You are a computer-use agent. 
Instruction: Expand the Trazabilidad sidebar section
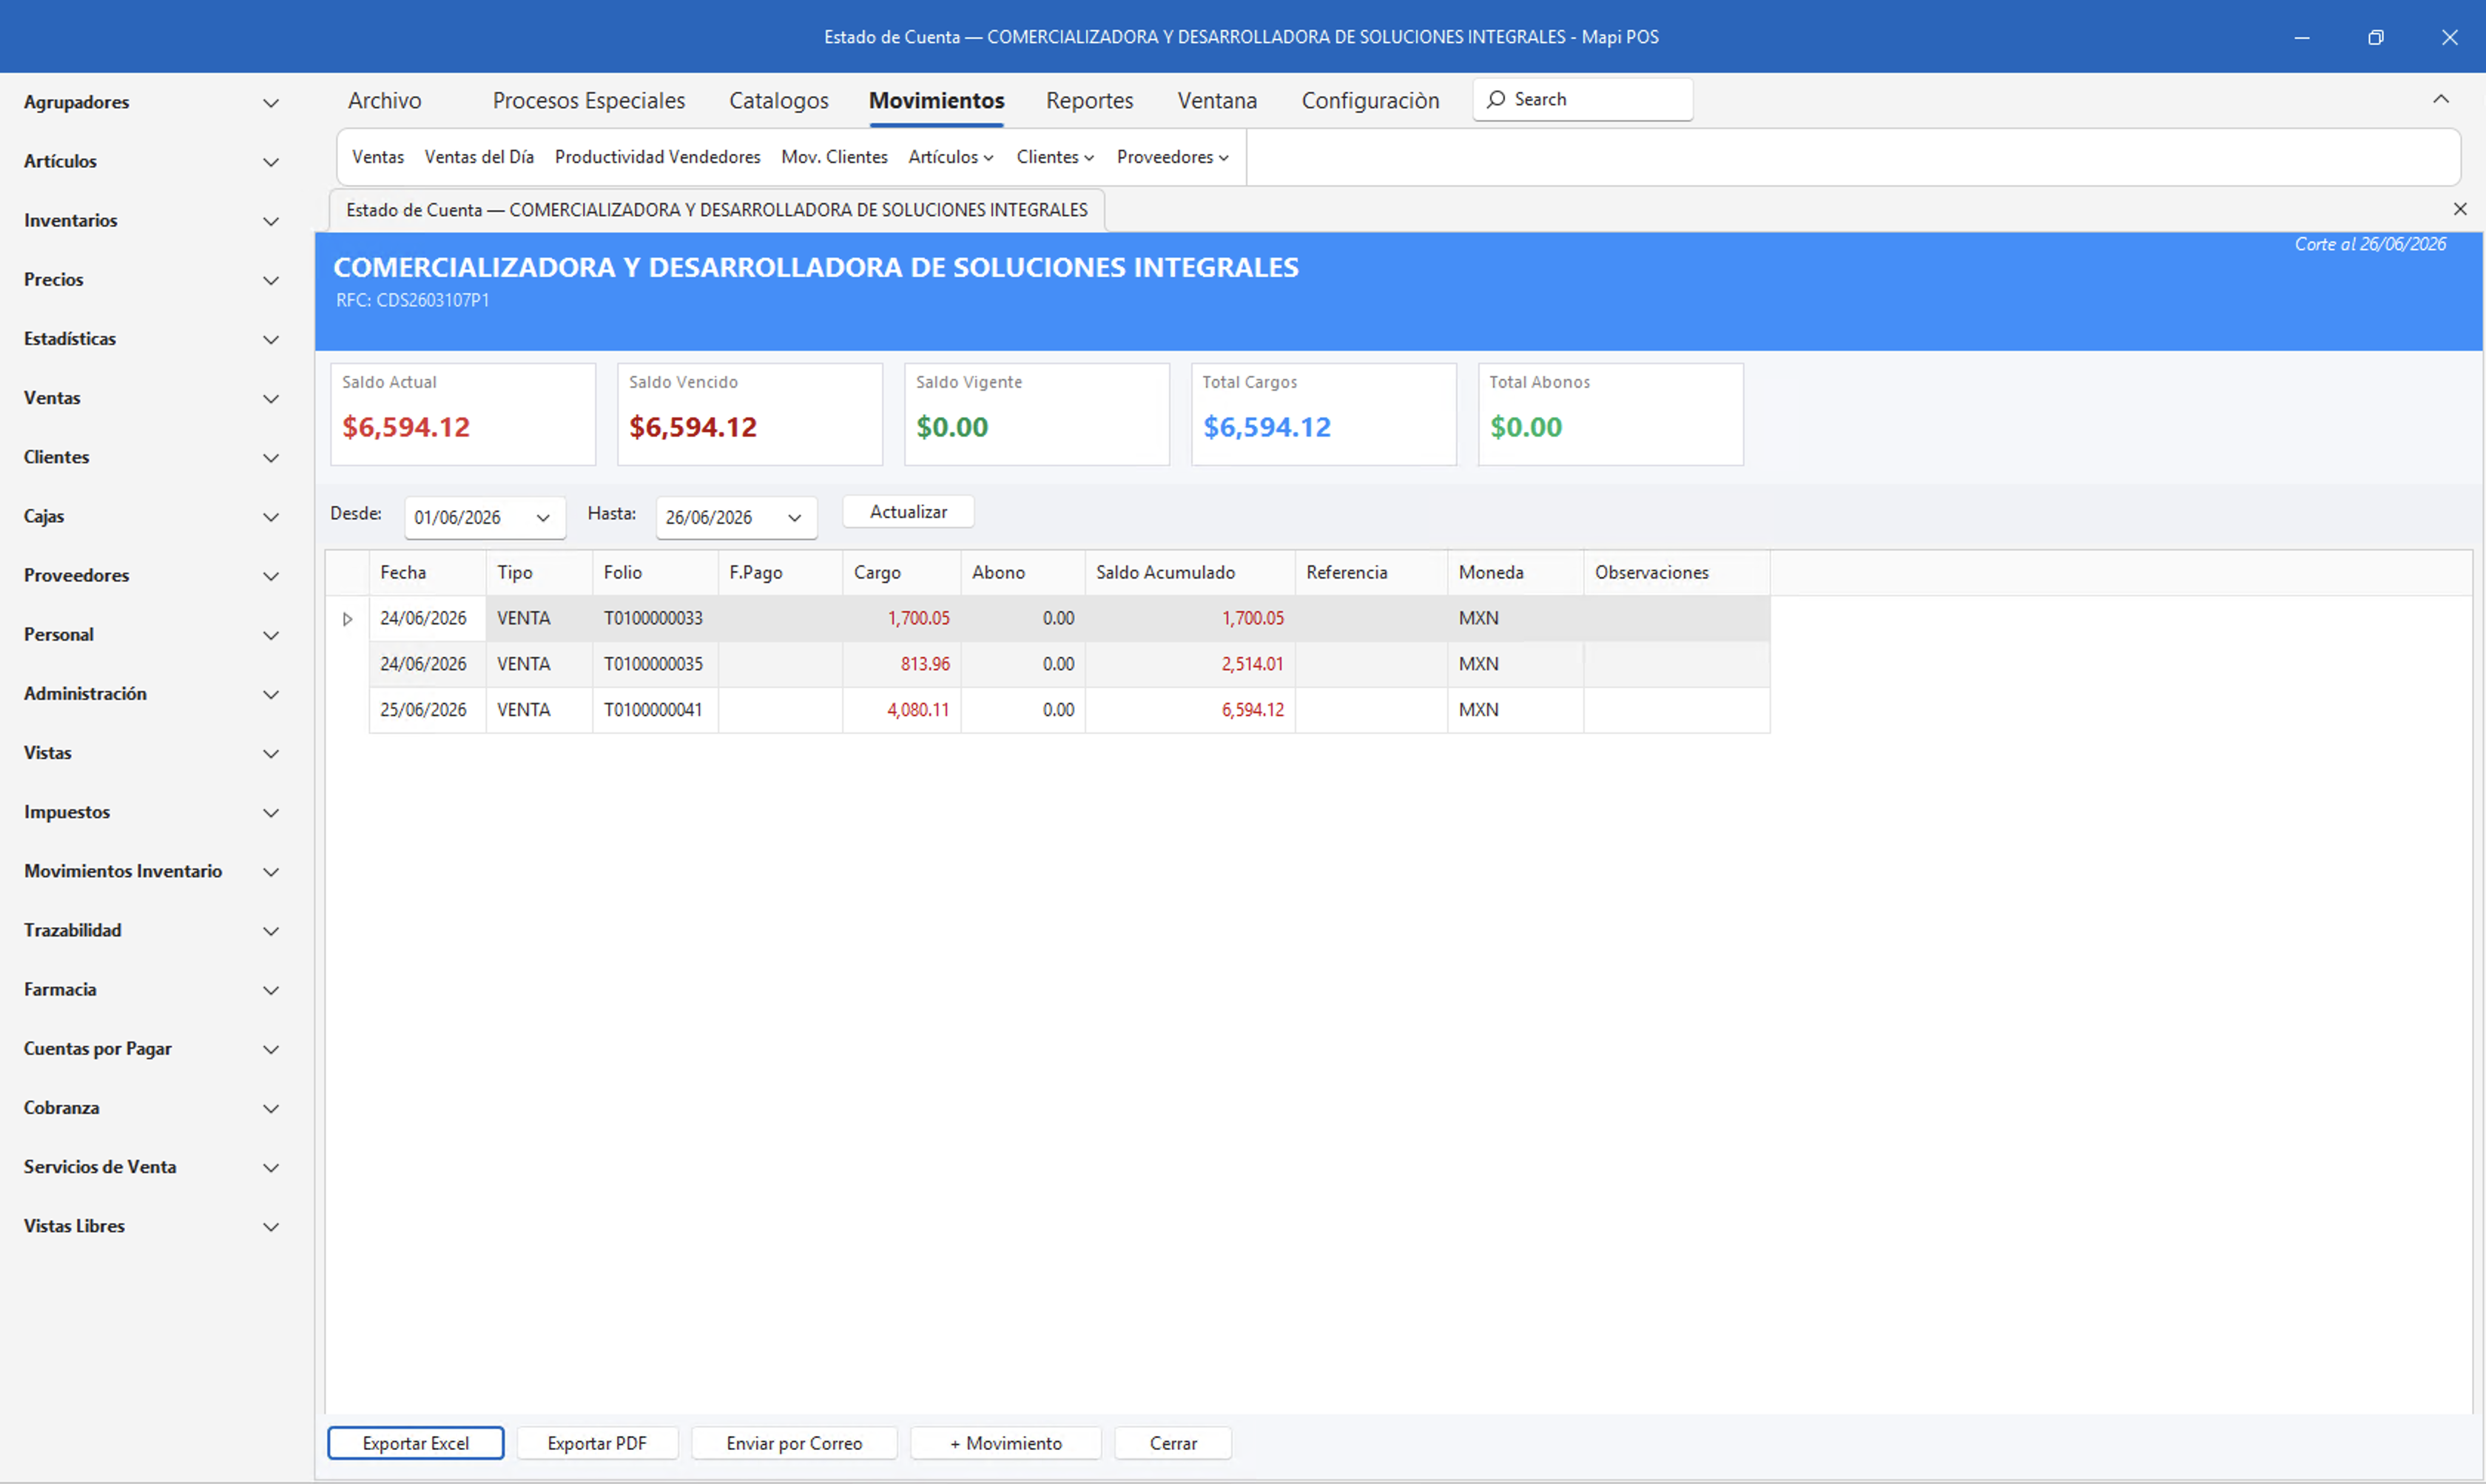click(x=271, y=931)
